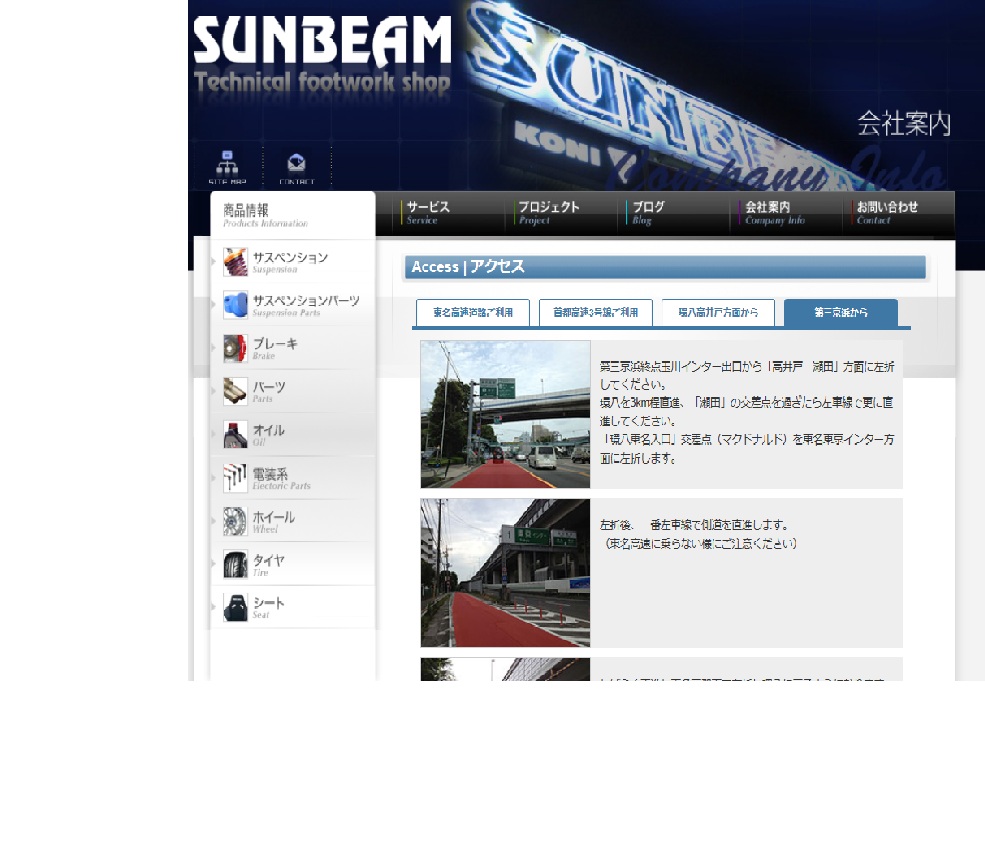Open the プロジェクト Project menu
Viewport: 985px width, 843px height.
[x=548, y=212]
